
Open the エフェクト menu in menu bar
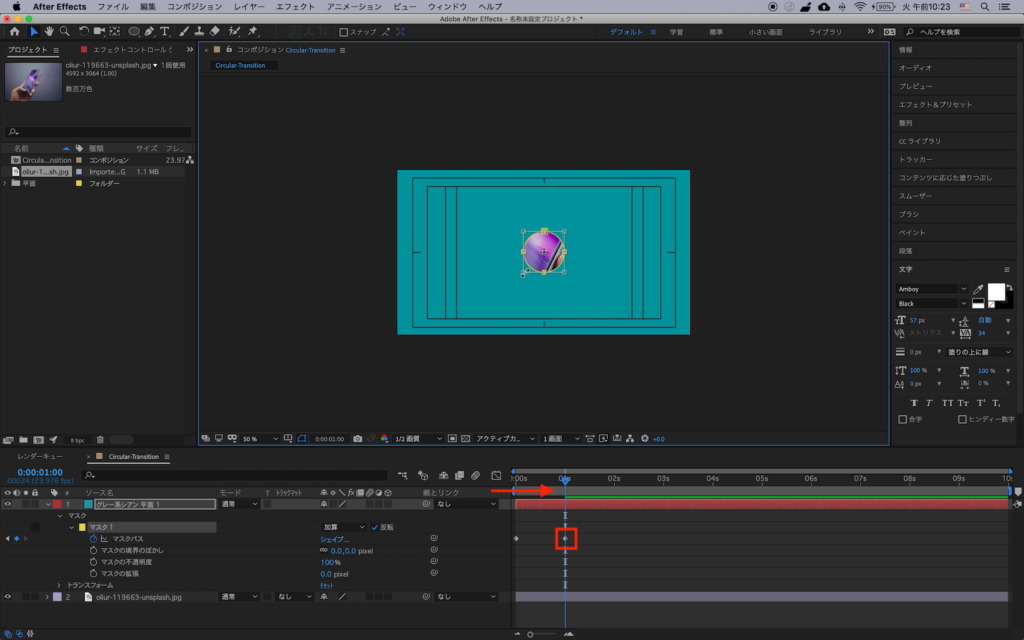click(x=294, y=6)
